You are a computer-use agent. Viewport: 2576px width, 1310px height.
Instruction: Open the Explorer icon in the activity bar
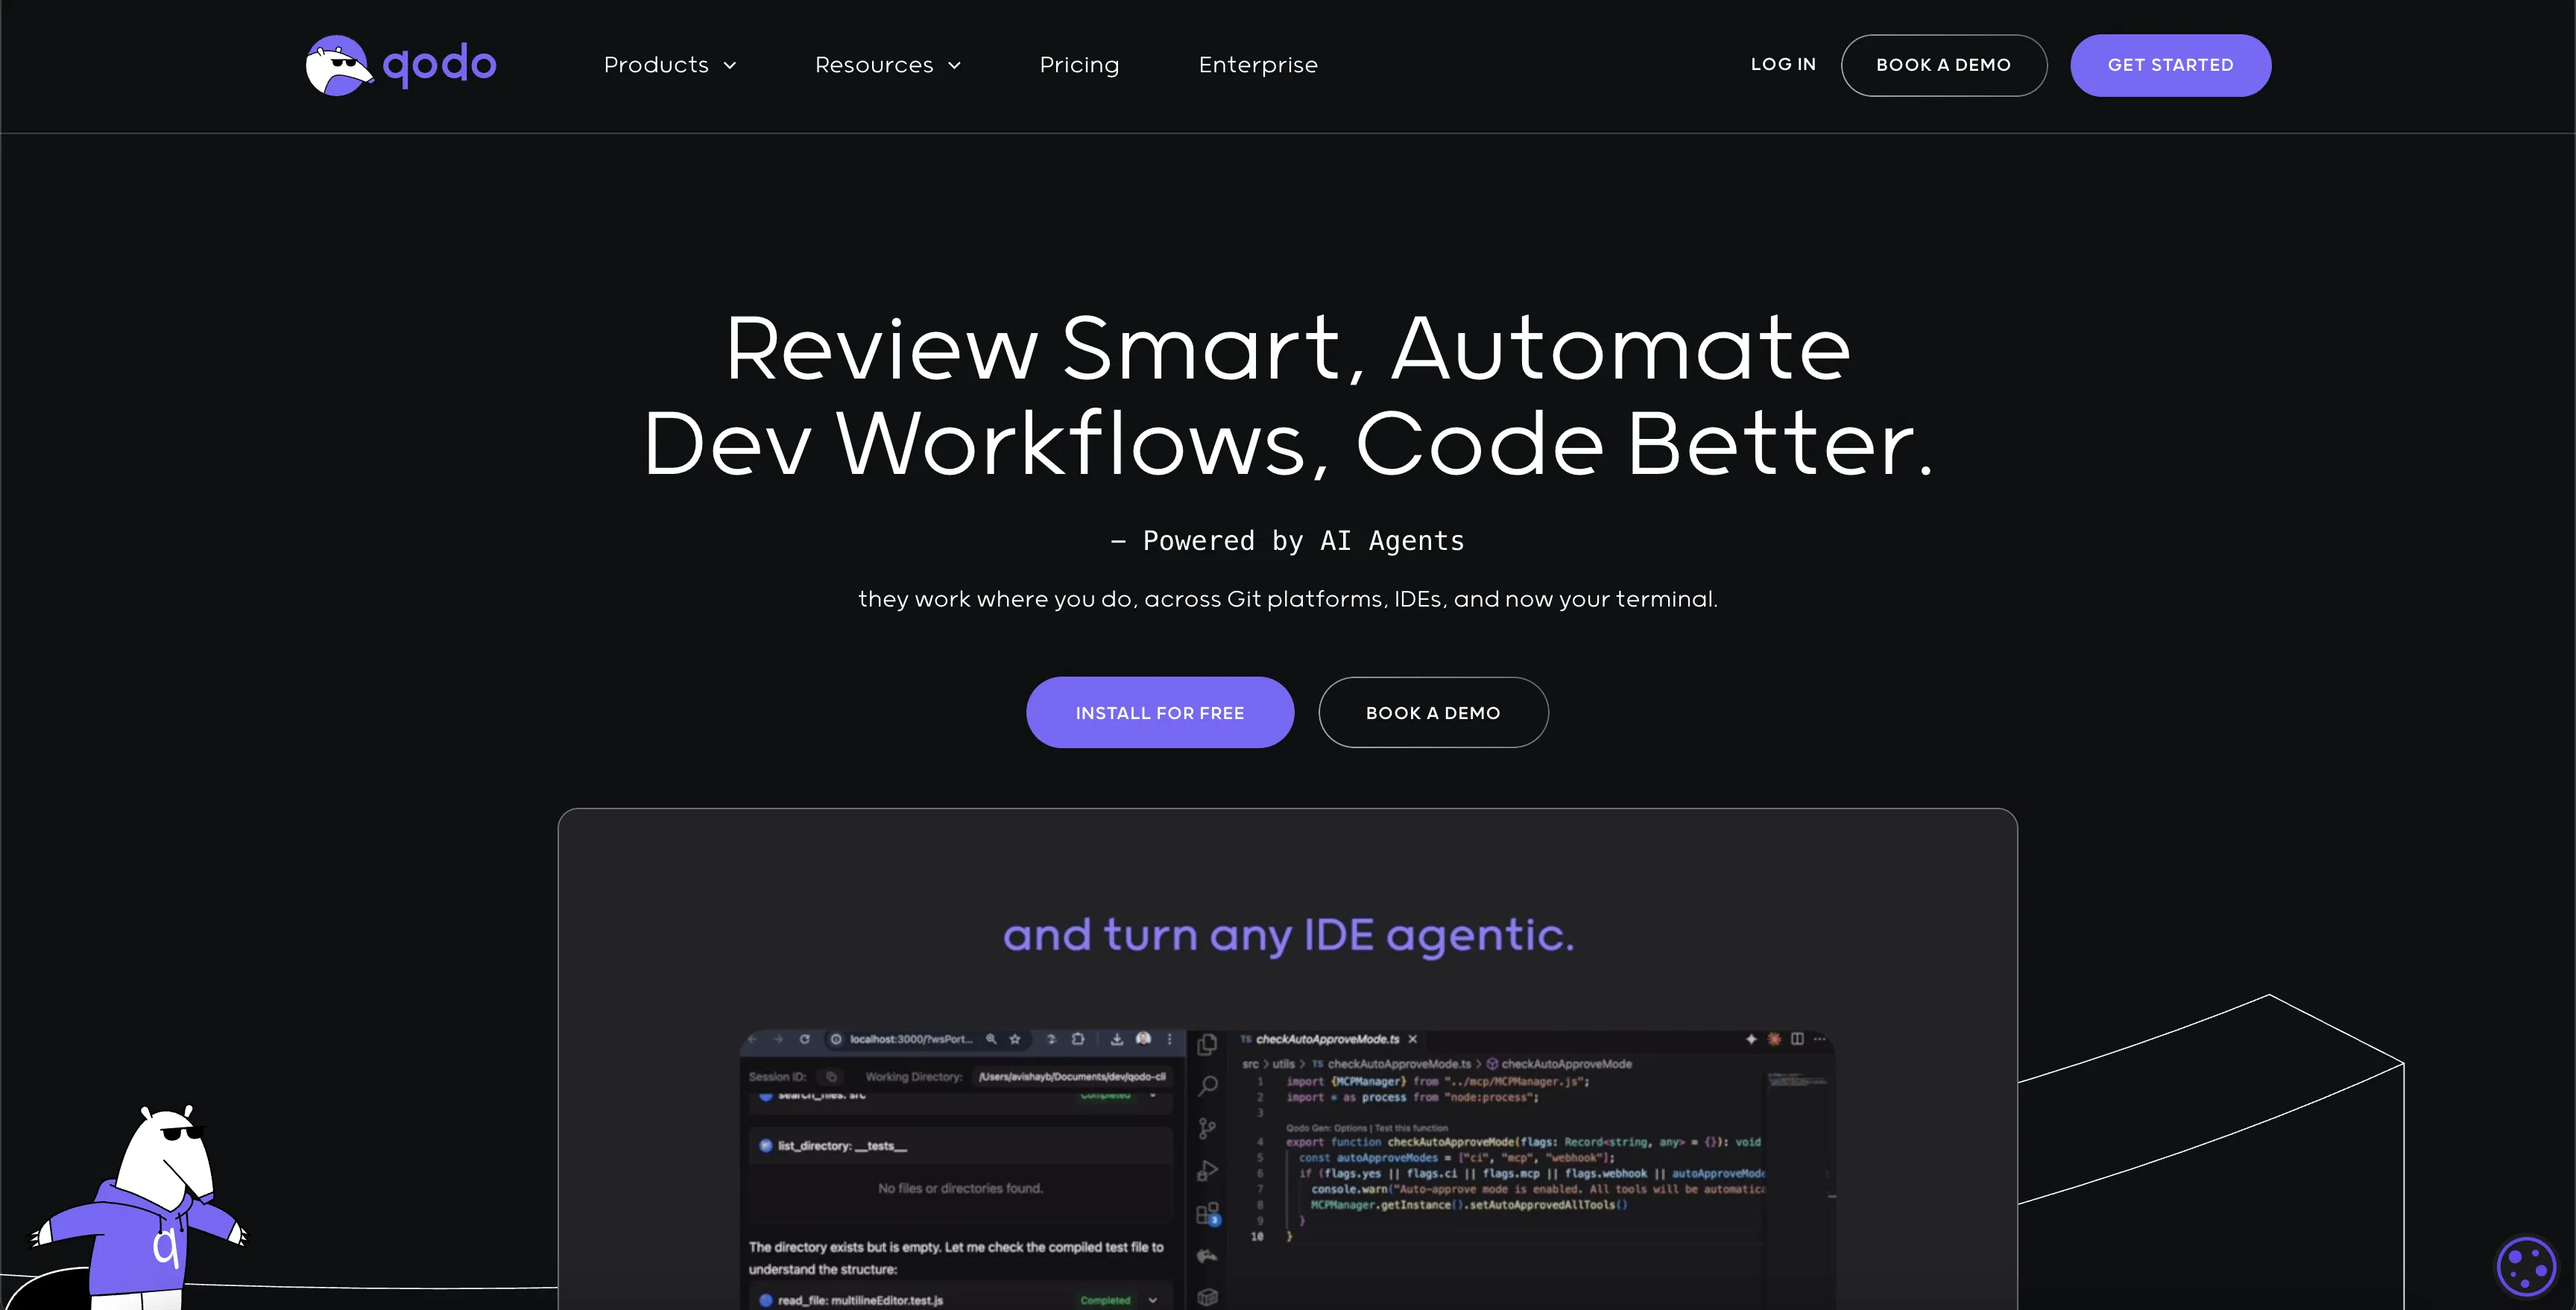point(1207,1046)
